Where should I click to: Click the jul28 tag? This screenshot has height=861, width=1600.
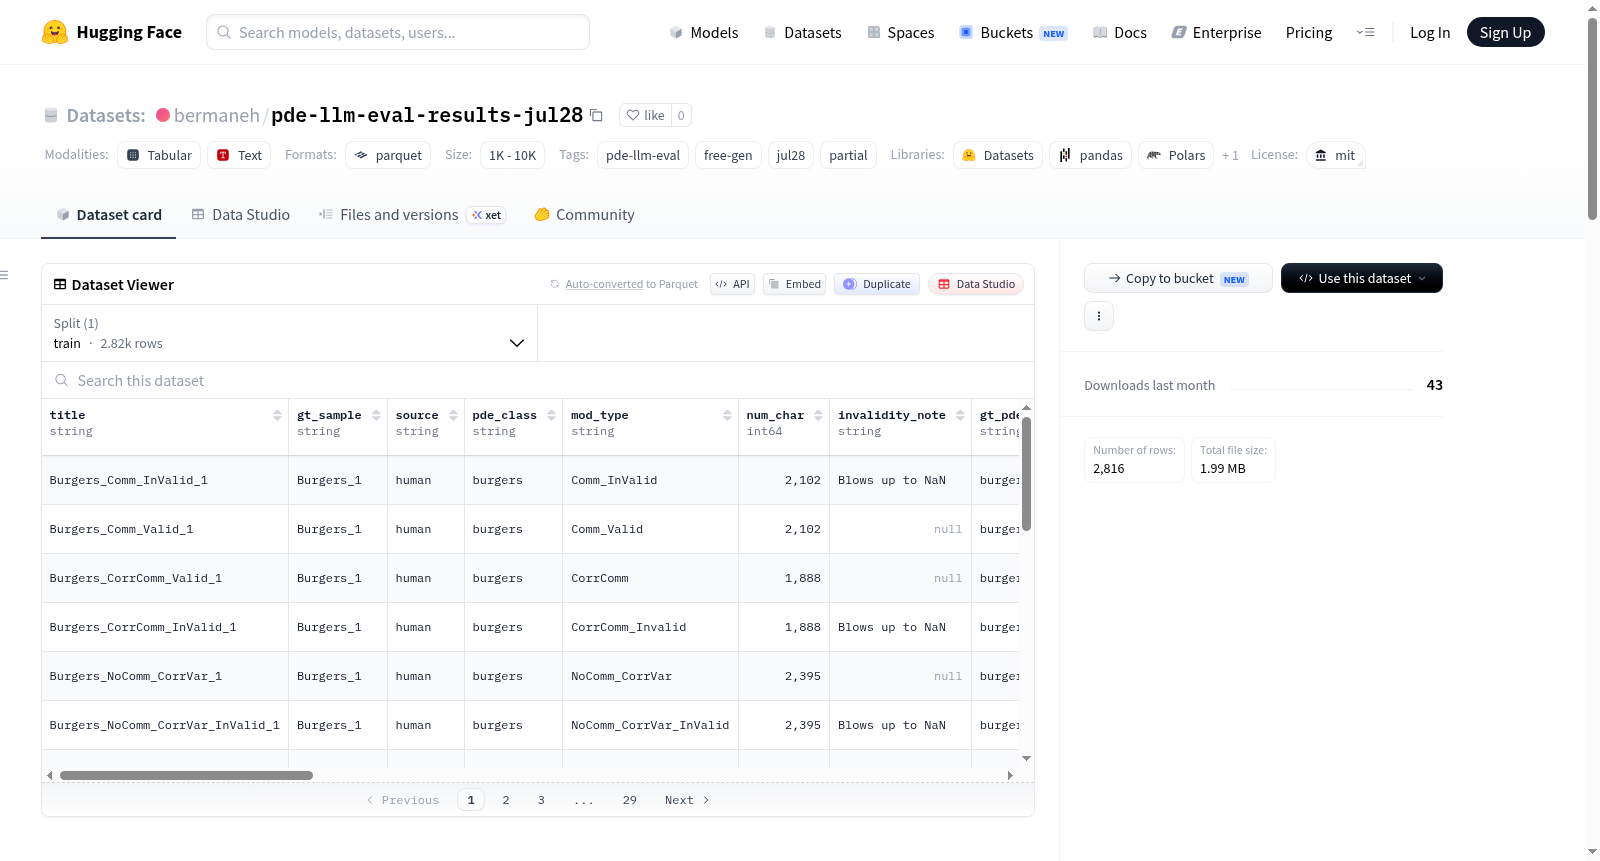pyautogui.click(x=791, y=155)
